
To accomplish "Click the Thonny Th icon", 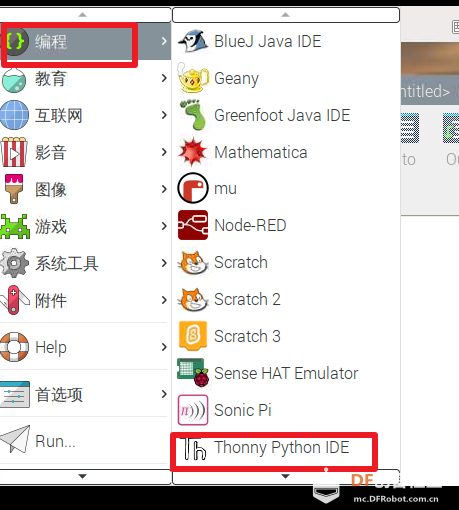I will 193,449.
